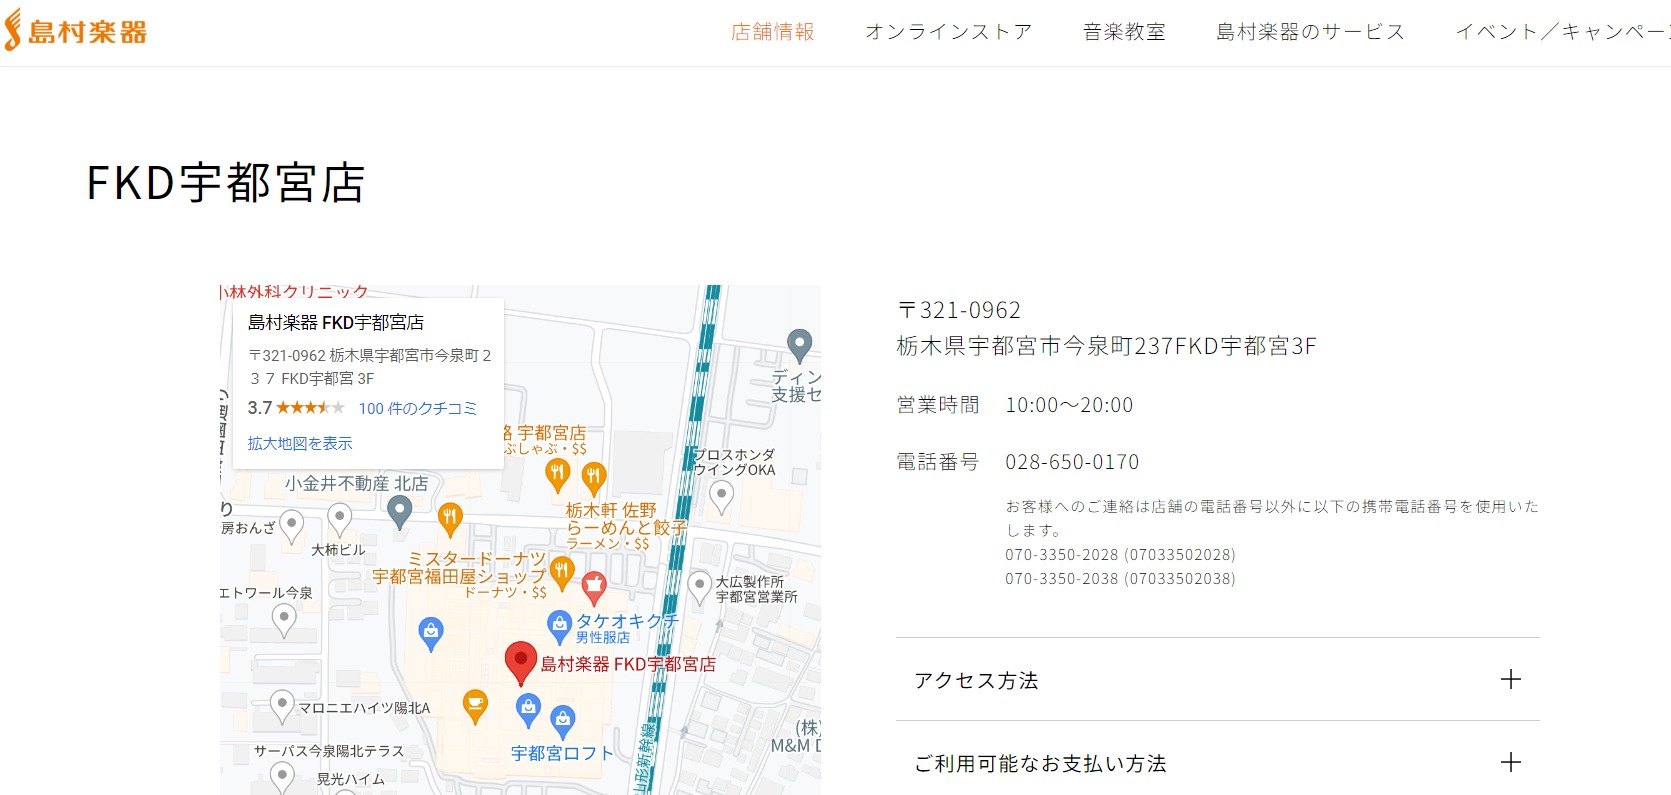Image resolution: width=1671 pixels, height=795 pixels.
Task: Select the gray pin for 房あんざ
Action: 291,526
